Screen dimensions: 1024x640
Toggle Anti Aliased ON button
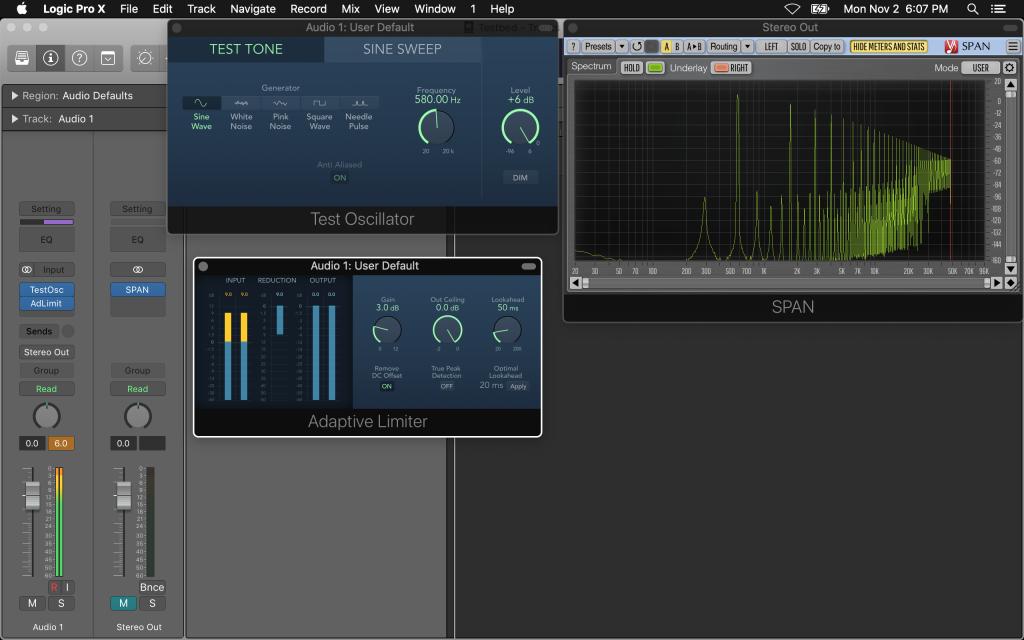(340, 178)
